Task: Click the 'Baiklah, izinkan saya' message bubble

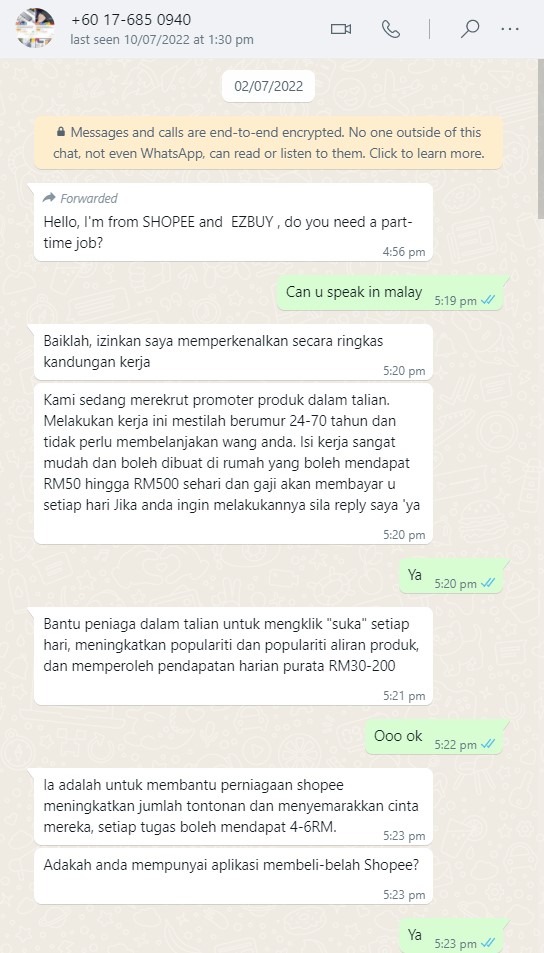Action: [x=233, y=351]
